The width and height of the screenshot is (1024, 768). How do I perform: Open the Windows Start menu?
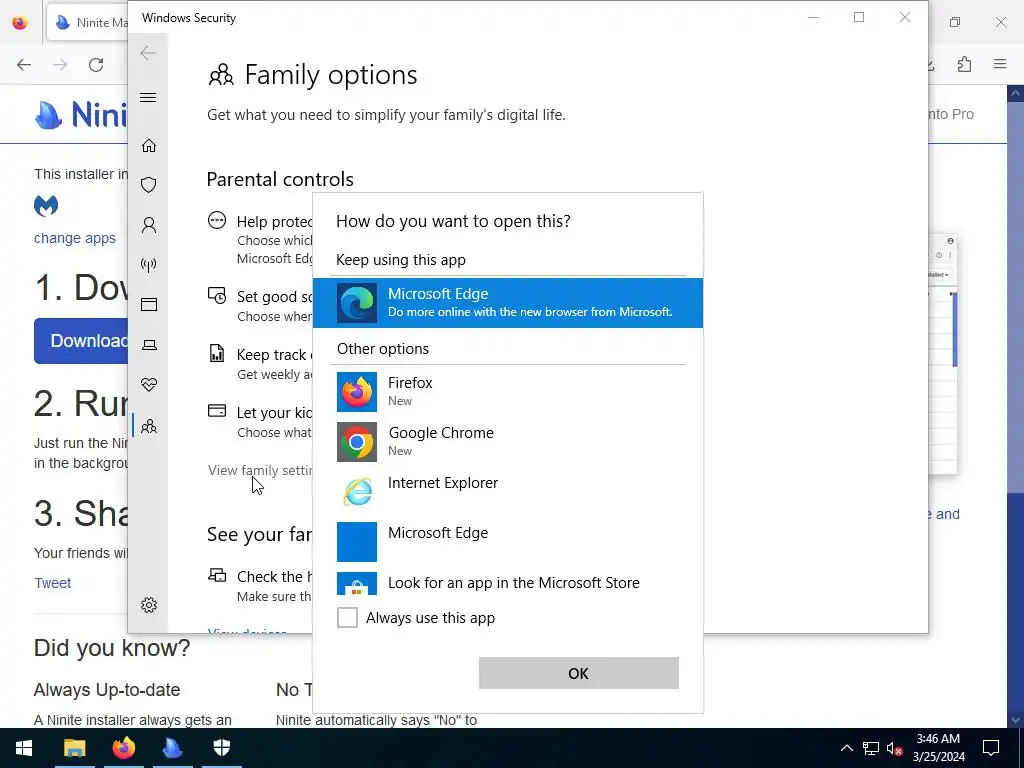point(24,748)
